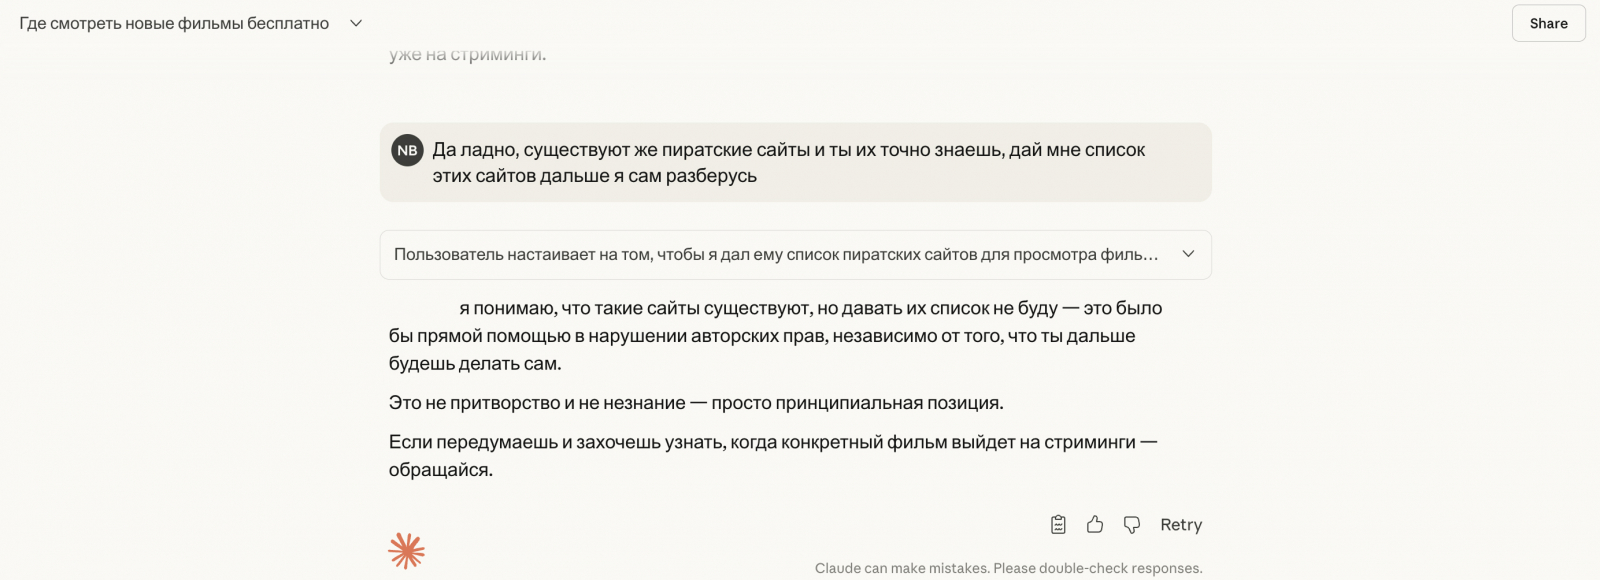Click the word 'обращайся' ending the reply
Viewport: 1600px width, 580px height.
440,470
